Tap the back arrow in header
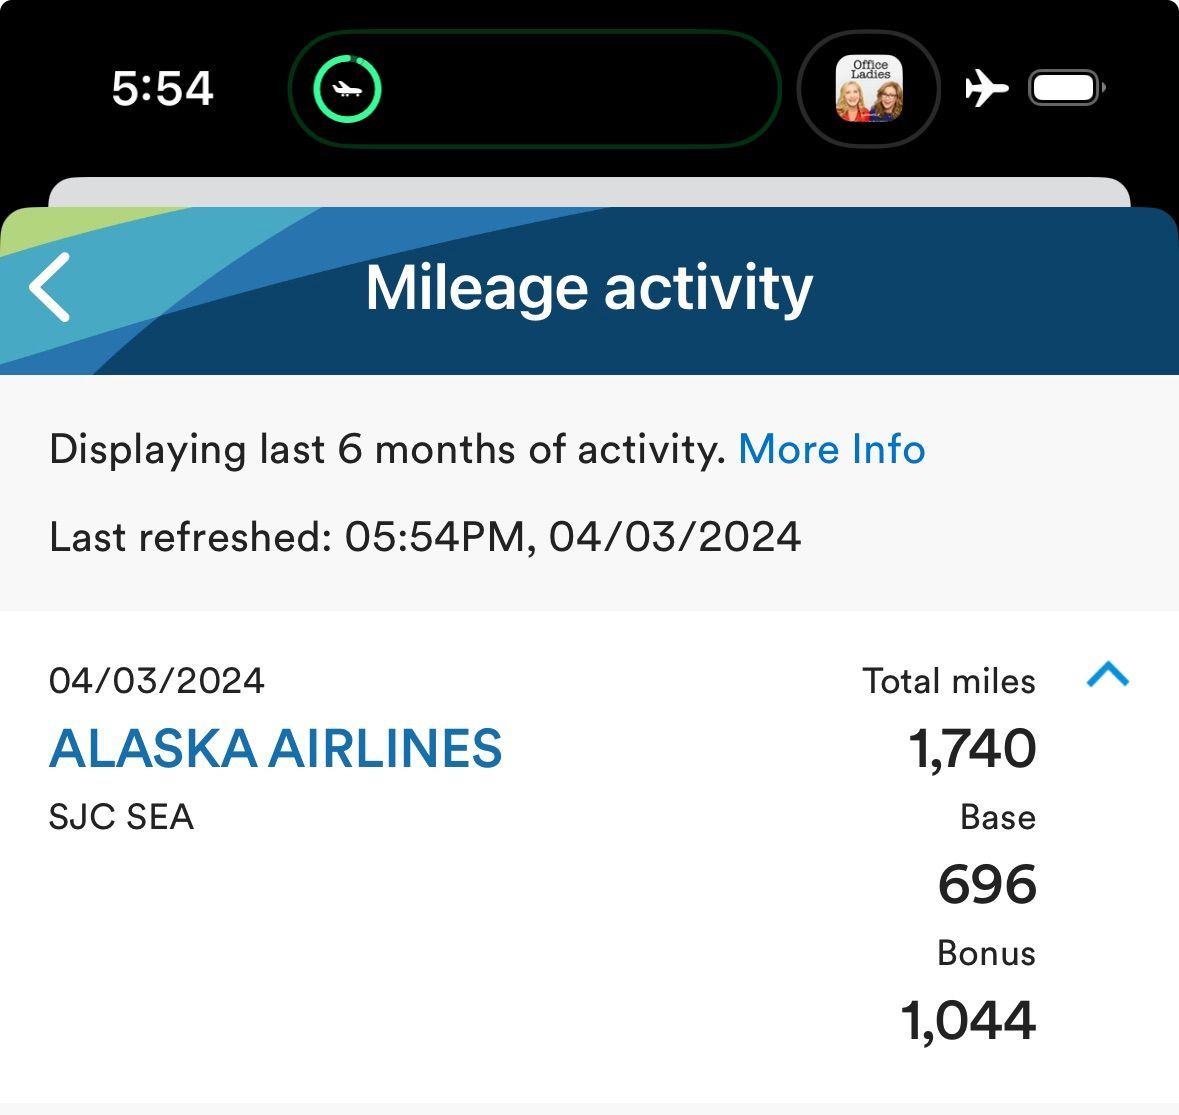 (50, 287)
